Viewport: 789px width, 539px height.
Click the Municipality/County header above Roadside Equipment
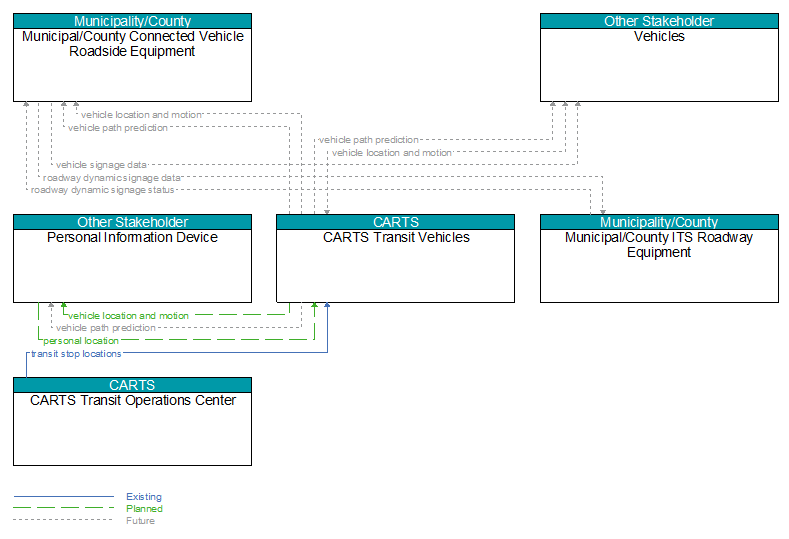pyautogui.click(x=132, y=21)
